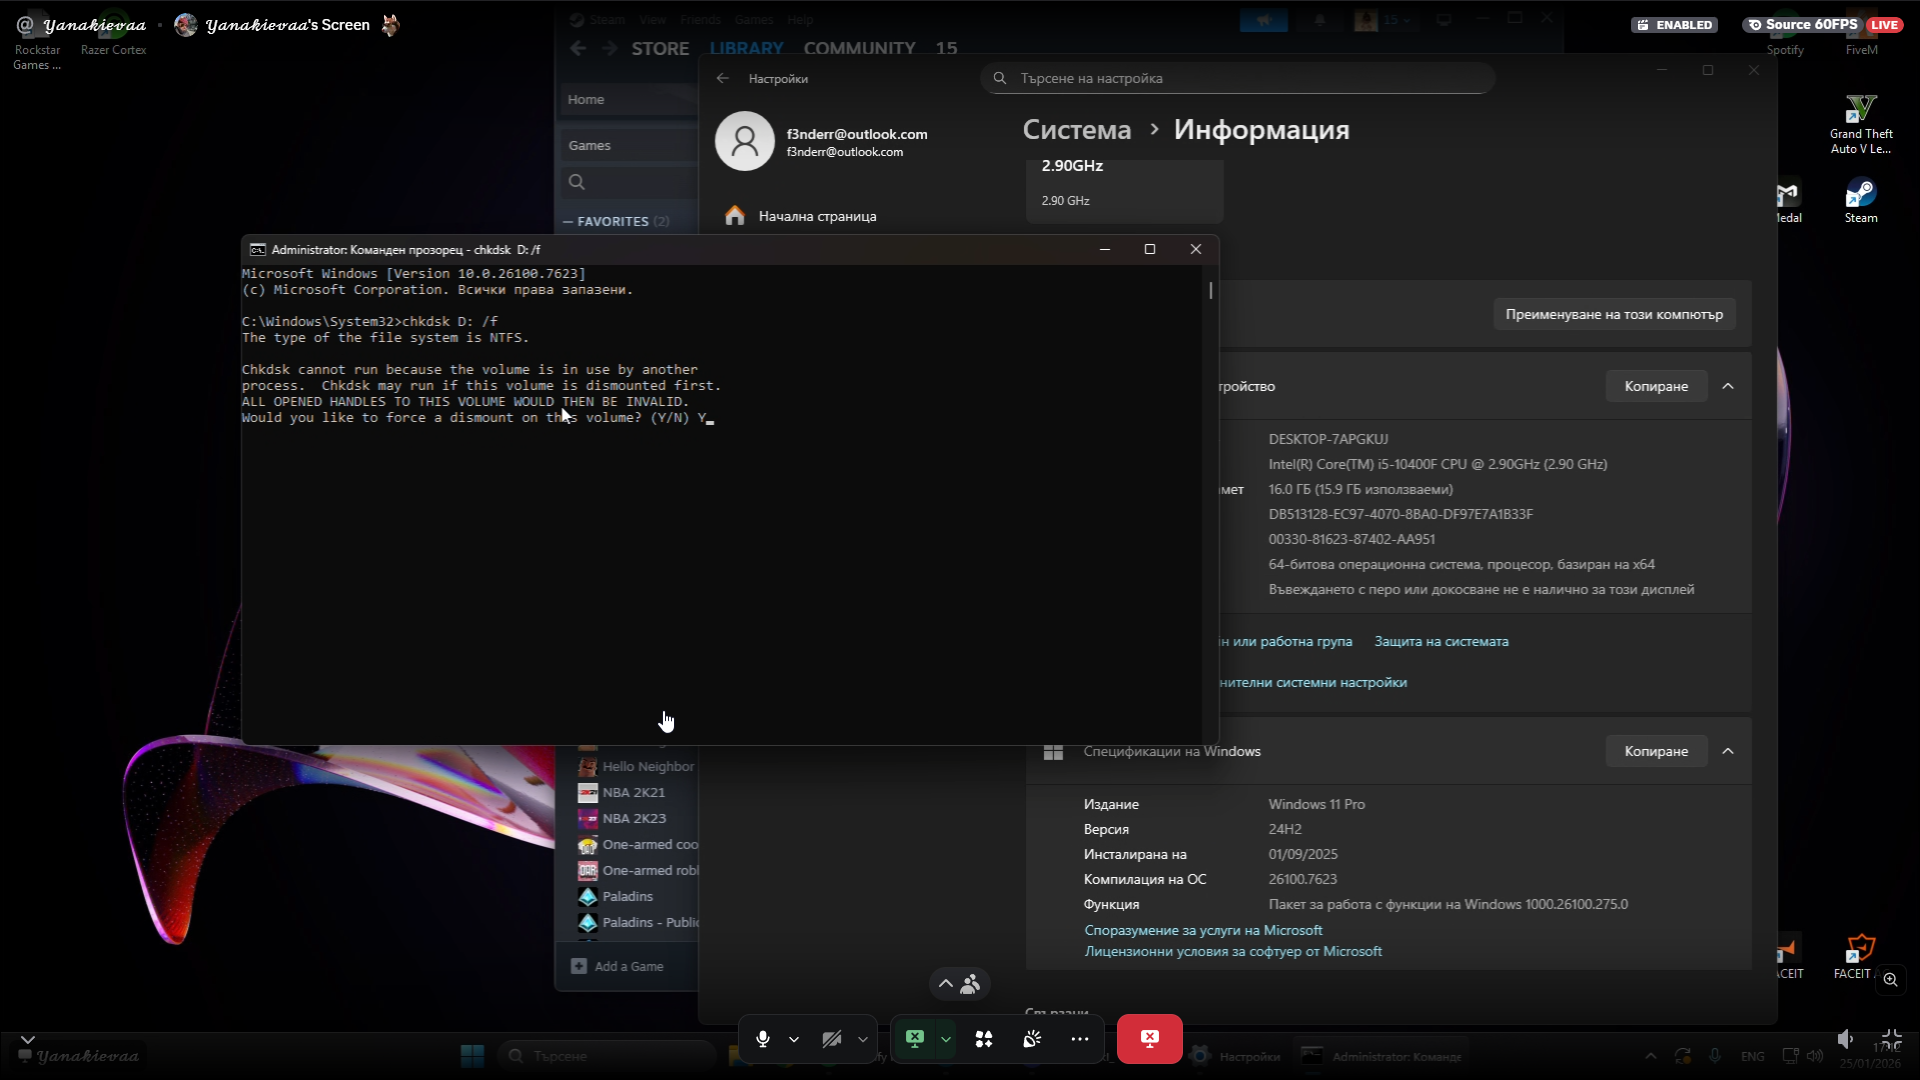Exit fullscreen using the collapse arrows icon
The image size is (1920, 1080).
(x=1891, y=1039)
